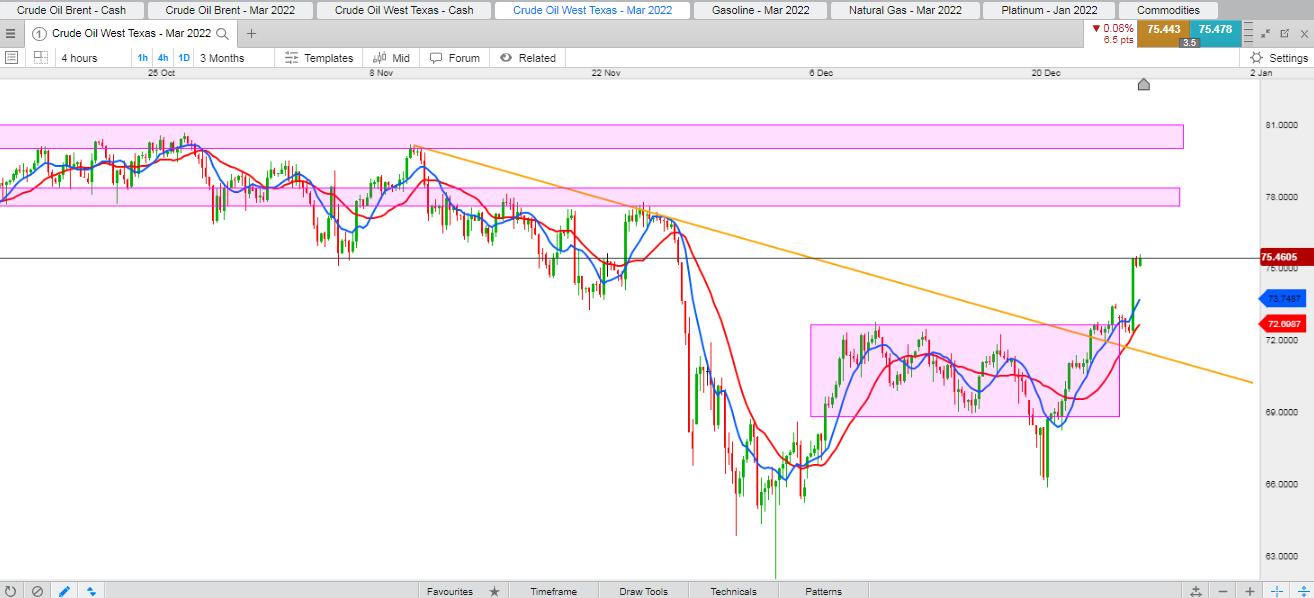Open the Commodities tab
The image size is (1314, 598).
coord(1168,10)
